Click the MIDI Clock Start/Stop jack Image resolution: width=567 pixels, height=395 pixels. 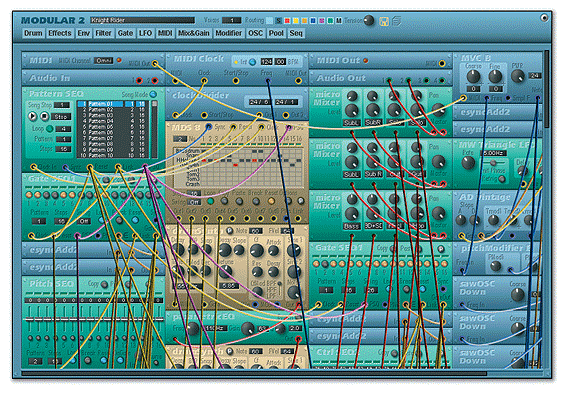(236, 81)
